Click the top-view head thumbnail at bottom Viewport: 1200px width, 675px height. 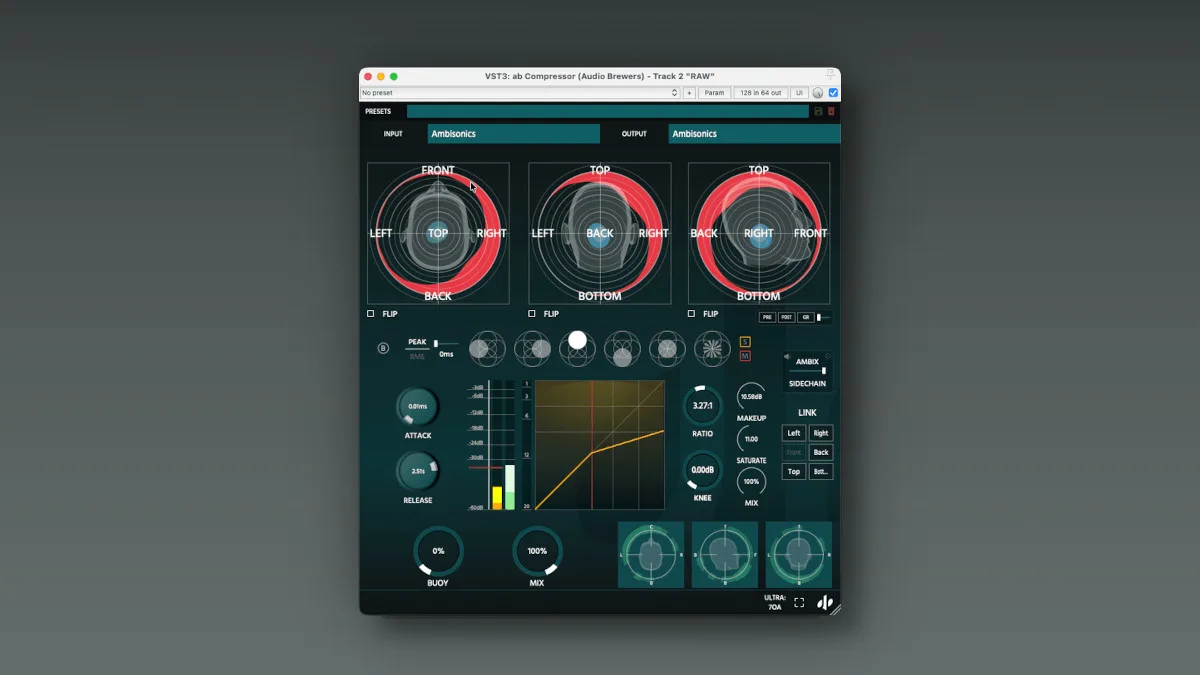click(x=651, y=555)
